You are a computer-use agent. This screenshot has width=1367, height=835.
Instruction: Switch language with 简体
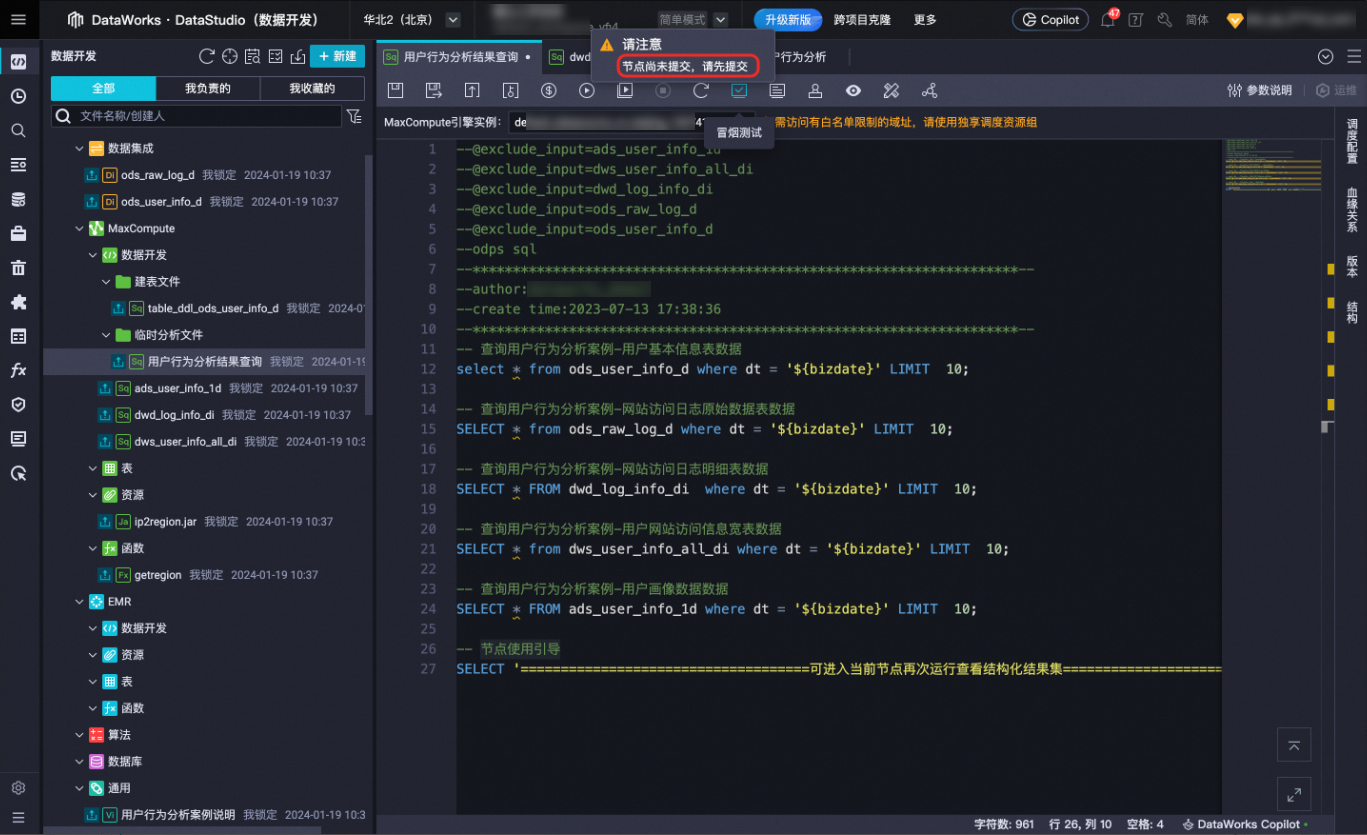pos(1197,19)
